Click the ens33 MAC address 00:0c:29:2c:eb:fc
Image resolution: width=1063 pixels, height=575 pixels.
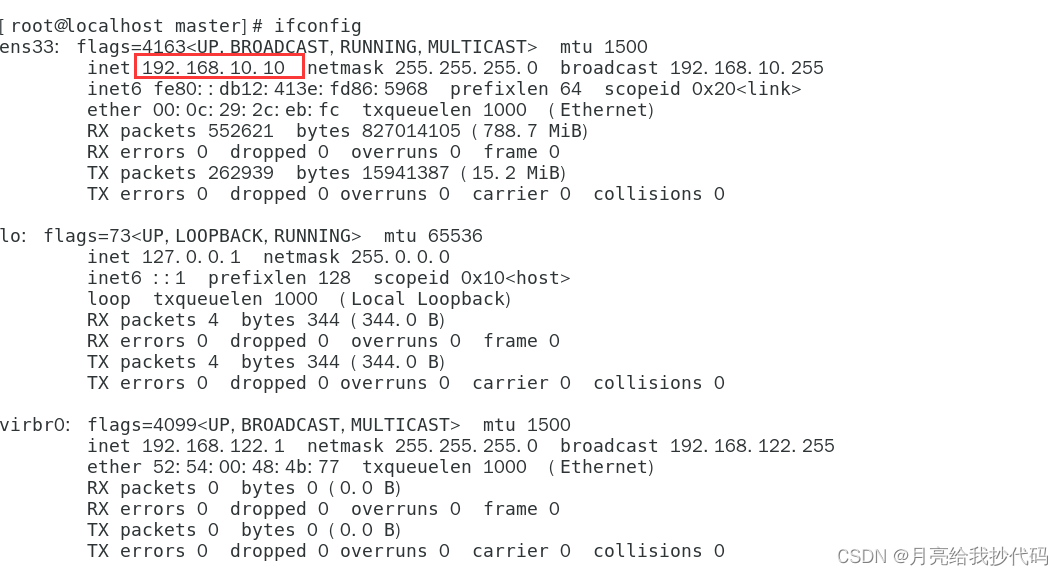pos(246,110)
